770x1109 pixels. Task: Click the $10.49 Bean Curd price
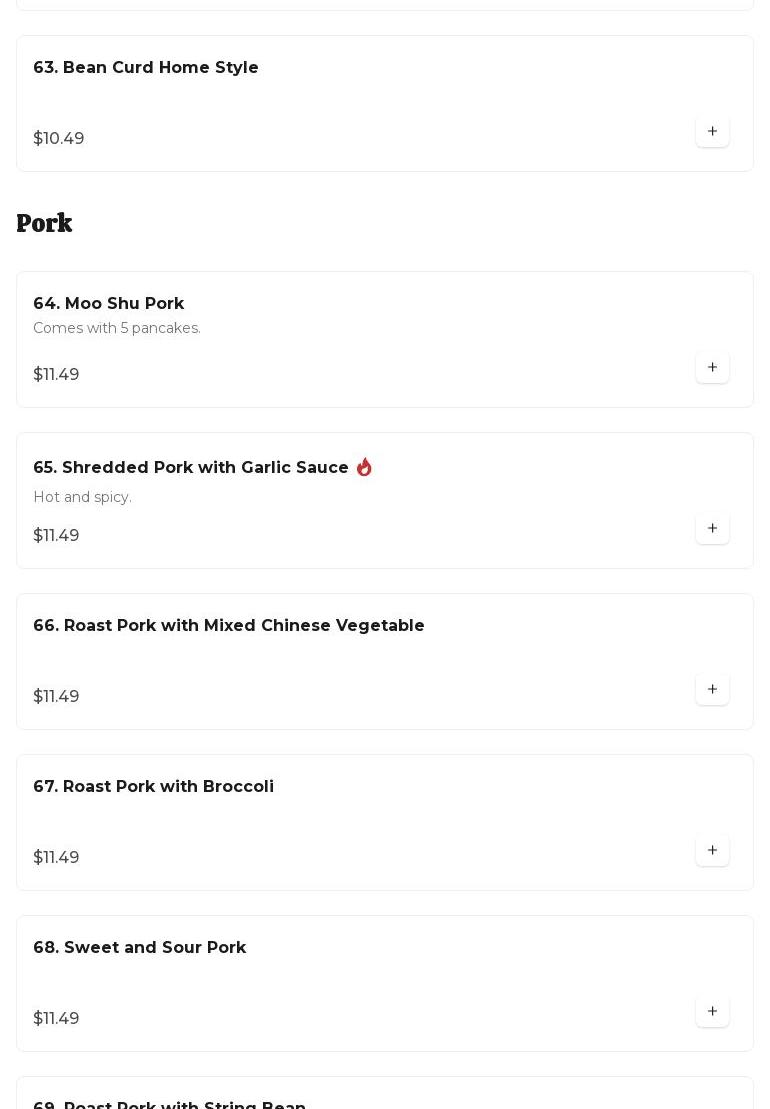(x=59, y=139)
